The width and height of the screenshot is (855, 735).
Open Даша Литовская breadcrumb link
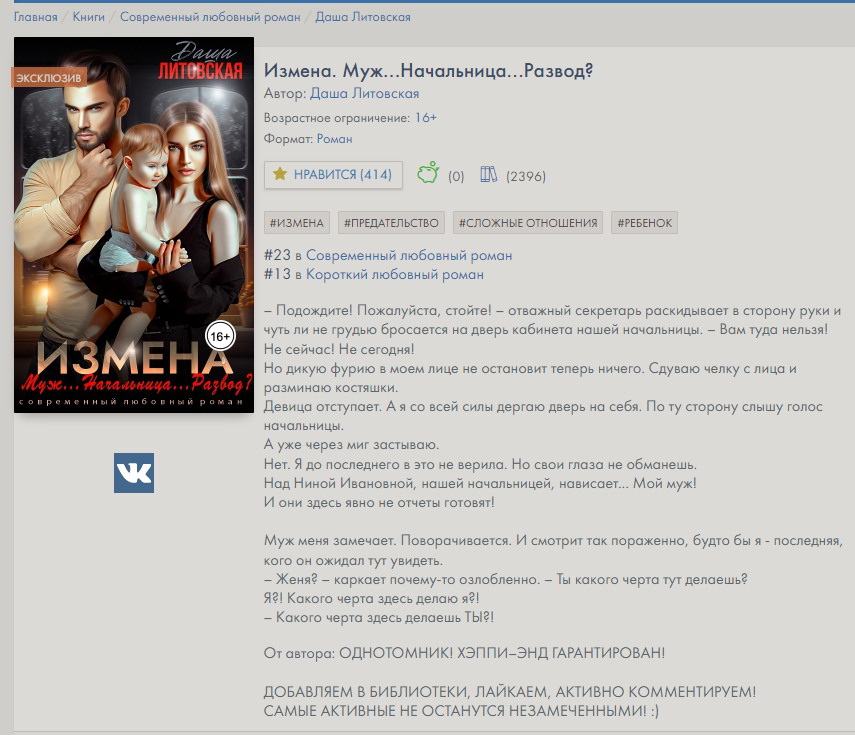[363, 17]
